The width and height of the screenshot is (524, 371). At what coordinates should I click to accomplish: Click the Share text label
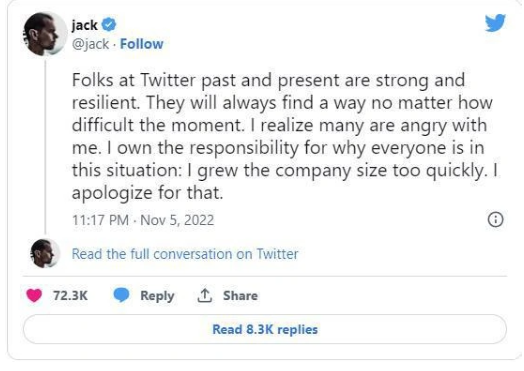click(x=240, y=295)
